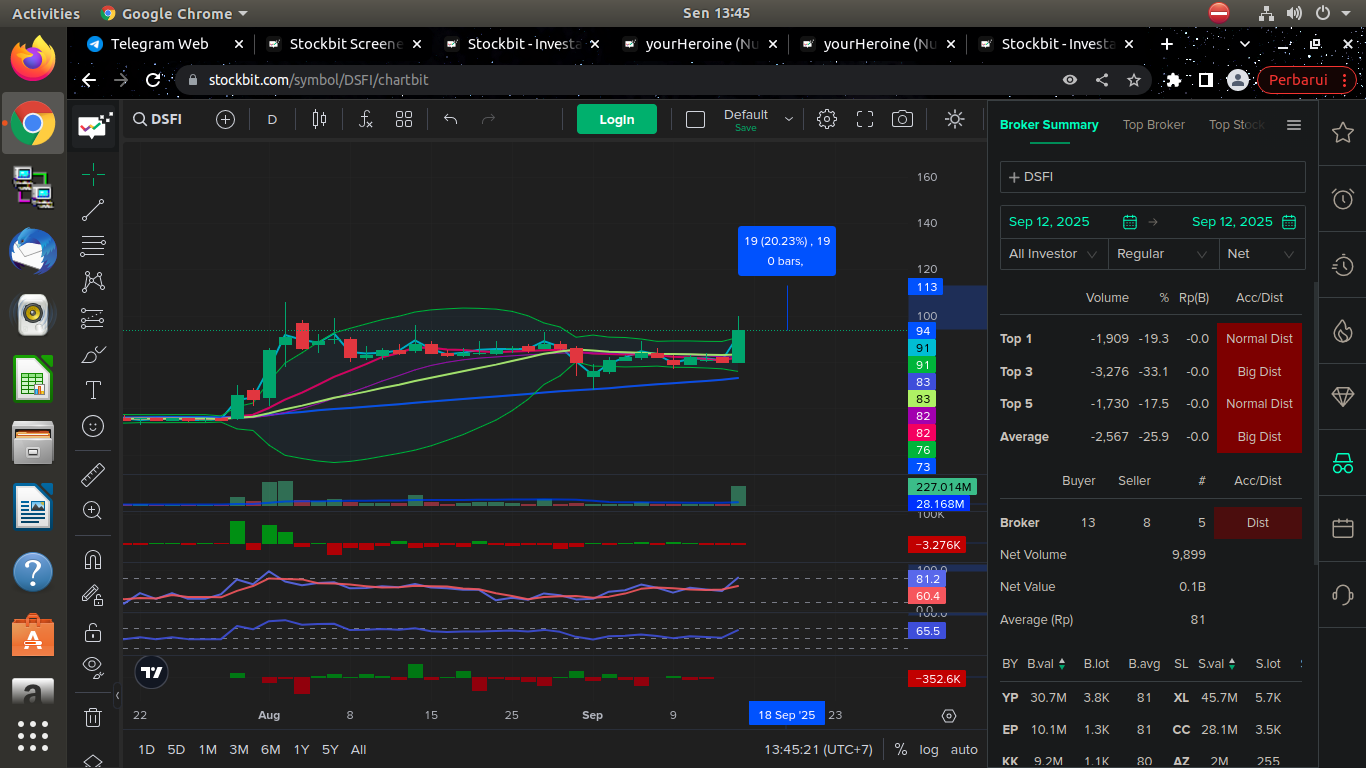Set chart range to 1D
The image size is (1366, 768).
[x=146, y=749]
